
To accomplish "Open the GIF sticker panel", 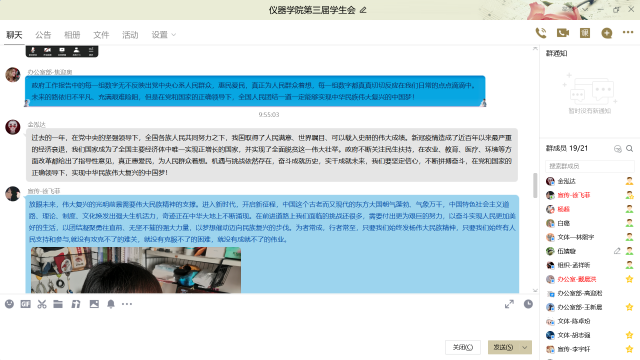I will 26,304.
